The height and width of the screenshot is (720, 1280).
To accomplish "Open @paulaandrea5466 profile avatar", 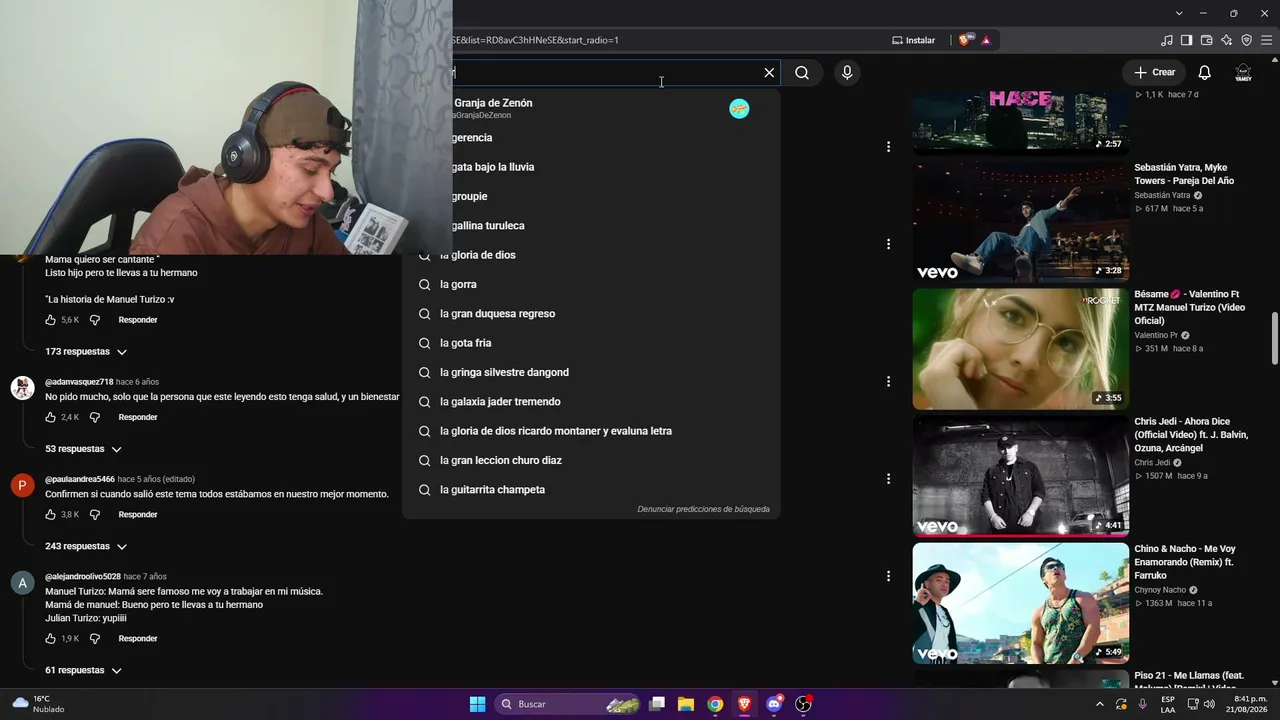I will 22,486.
